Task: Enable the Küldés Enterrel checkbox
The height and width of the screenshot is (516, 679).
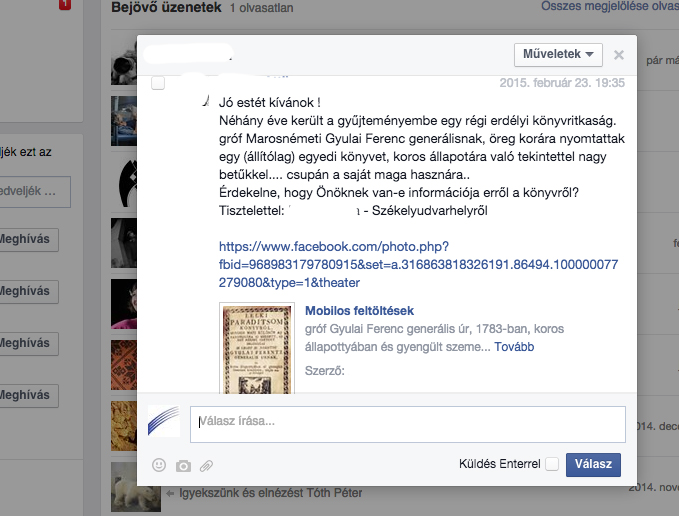Action: pos(552,464)
